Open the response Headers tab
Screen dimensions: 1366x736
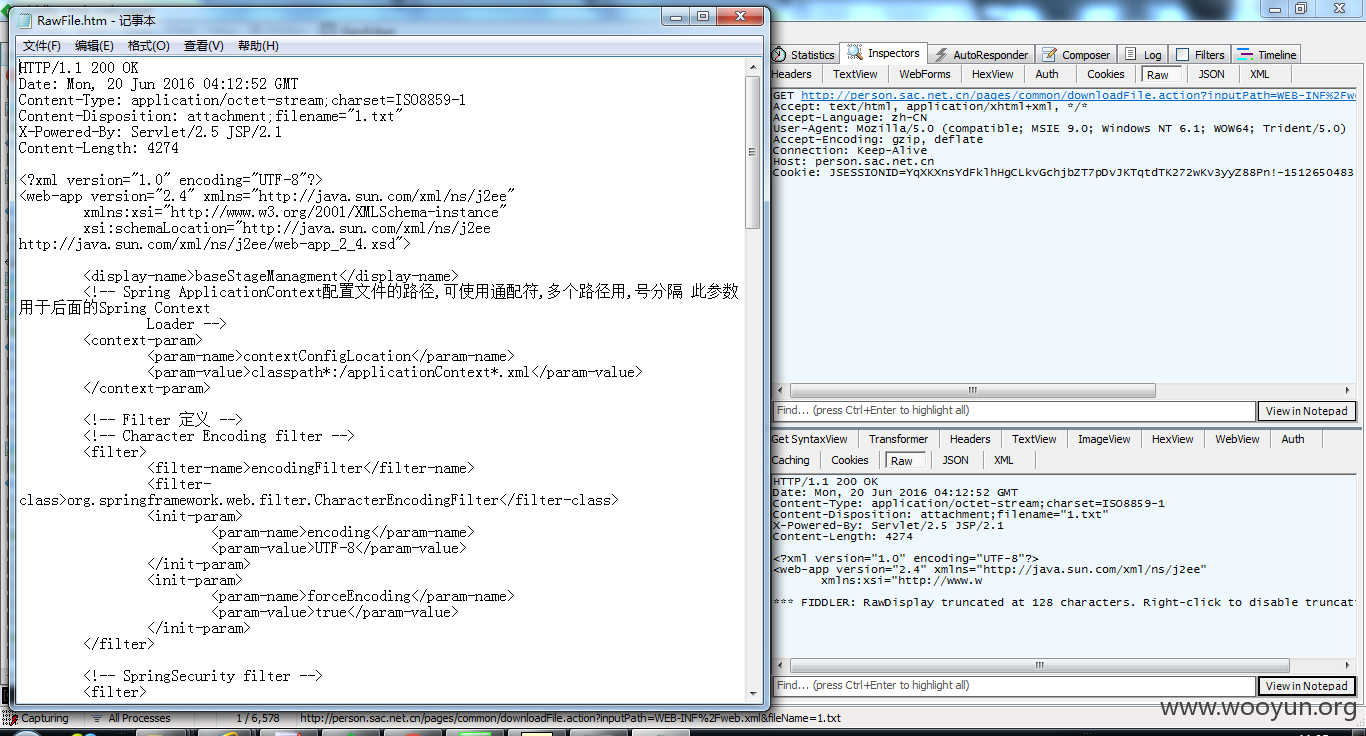point(970,439)
